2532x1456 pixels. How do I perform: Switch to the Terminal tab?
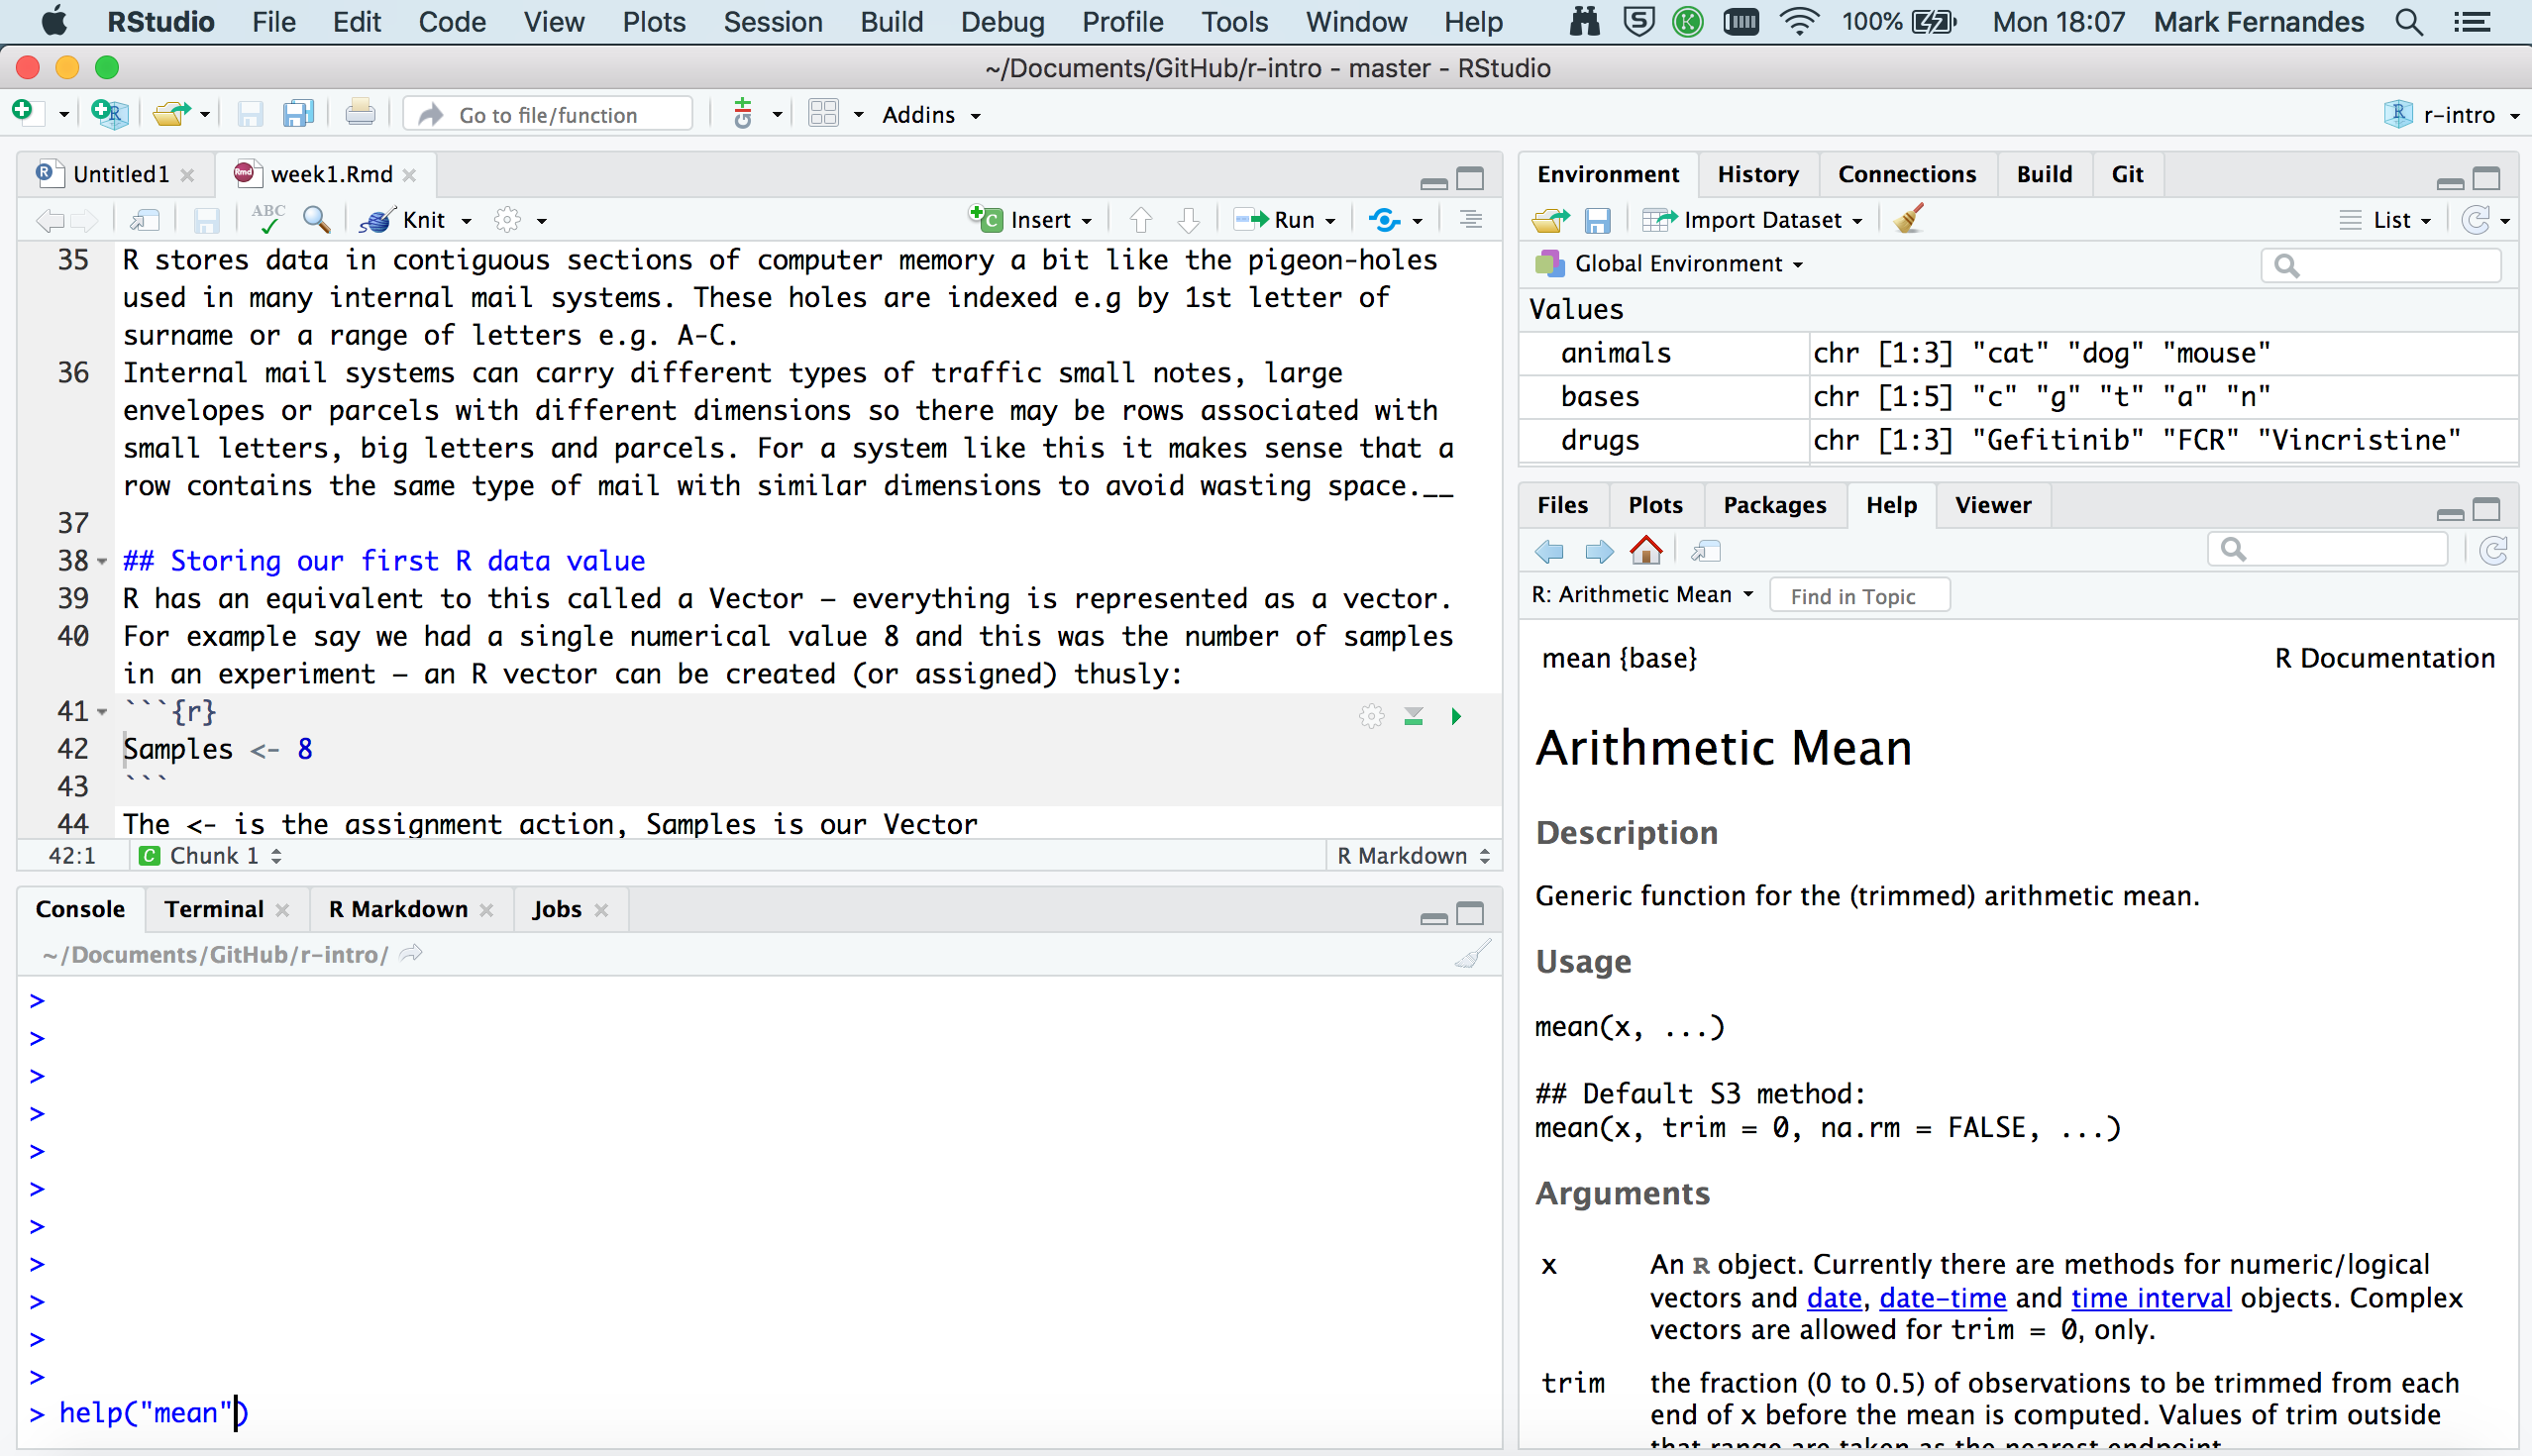pos(214,909)
